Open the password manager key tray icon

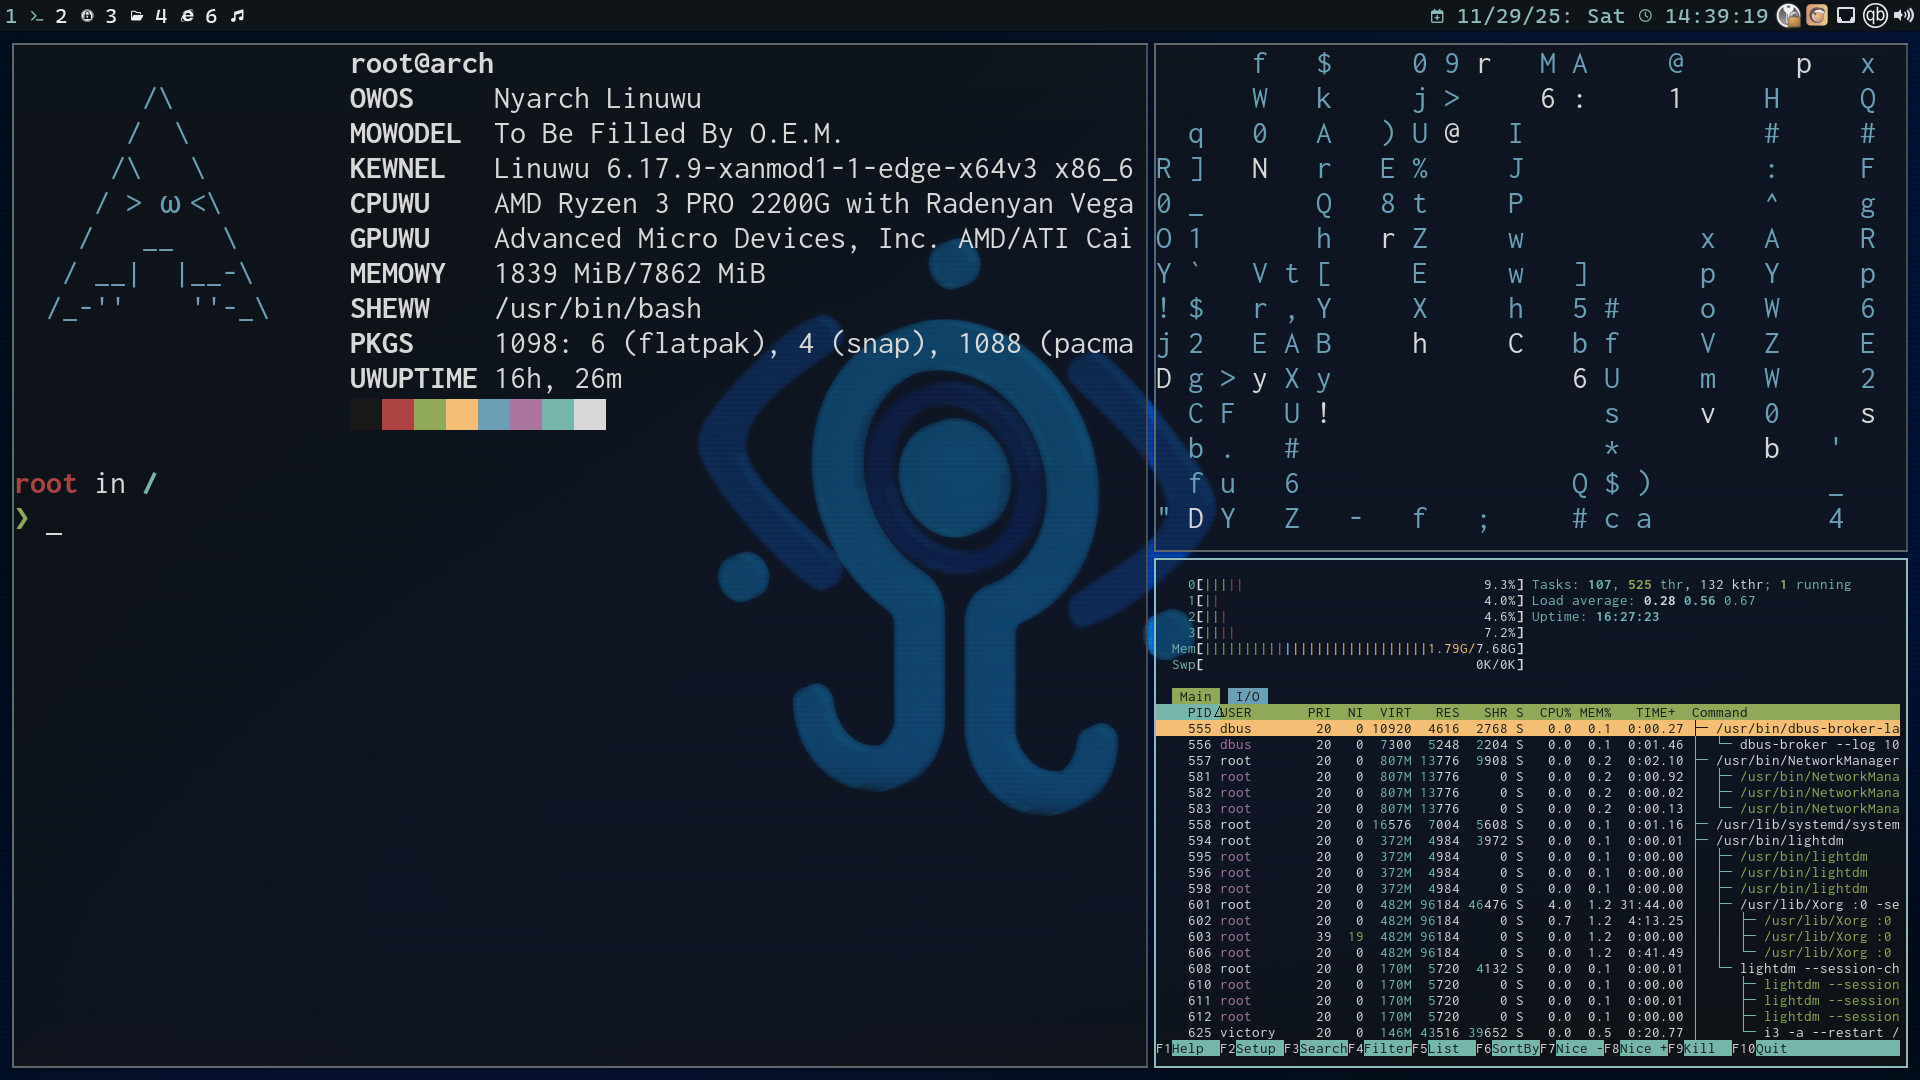[x=1789, y=16]
